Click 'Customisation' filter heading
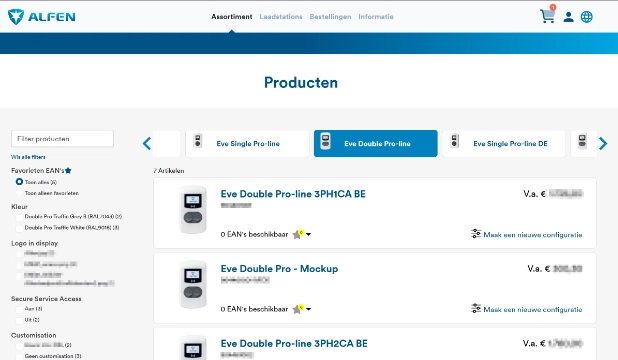 point(34,335)
